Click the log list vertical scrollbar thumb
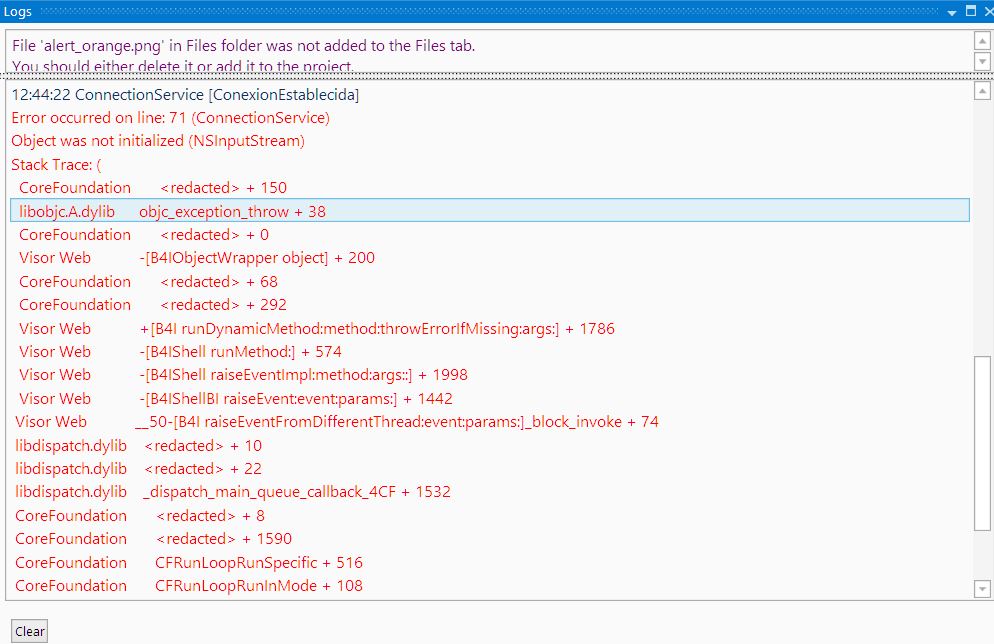 (982, 443)
